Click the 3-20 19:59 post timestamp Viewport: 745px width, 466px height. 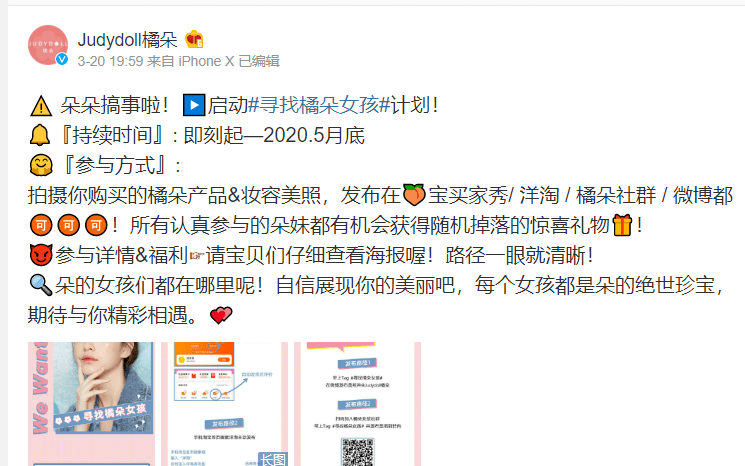(110, 61)
